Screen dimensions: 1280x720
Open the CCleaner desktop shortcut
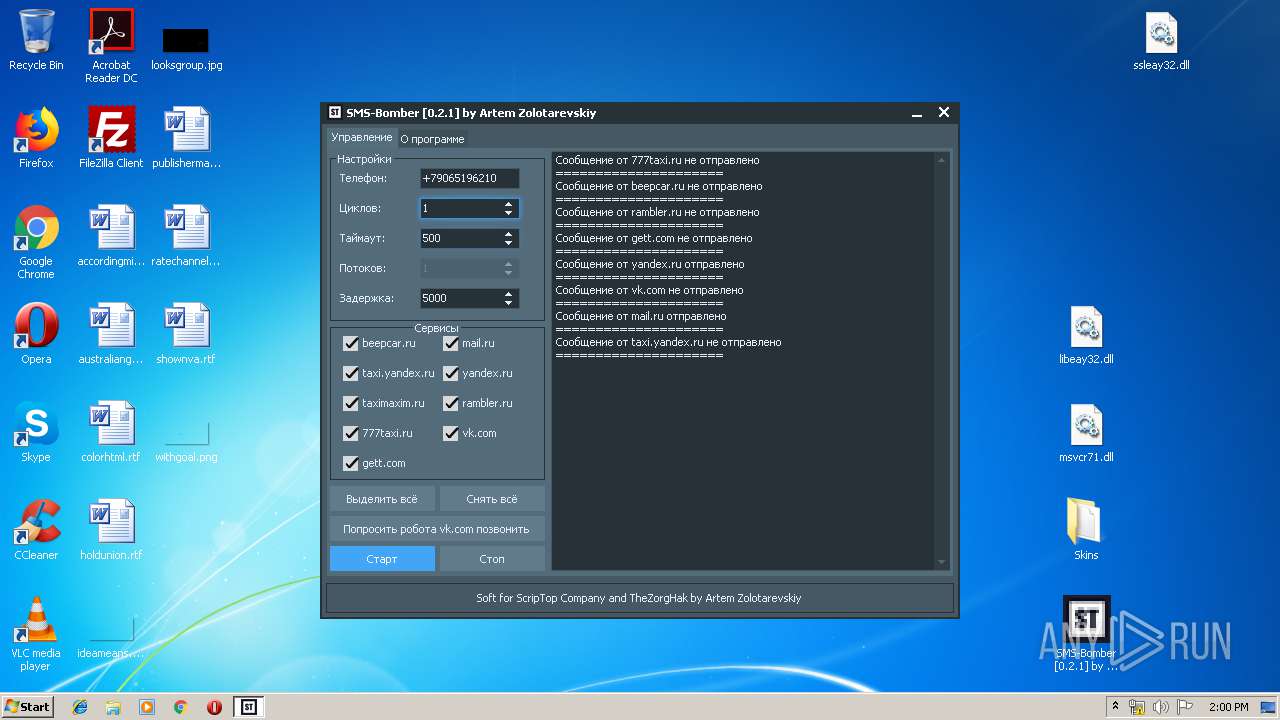coord(36,530)
